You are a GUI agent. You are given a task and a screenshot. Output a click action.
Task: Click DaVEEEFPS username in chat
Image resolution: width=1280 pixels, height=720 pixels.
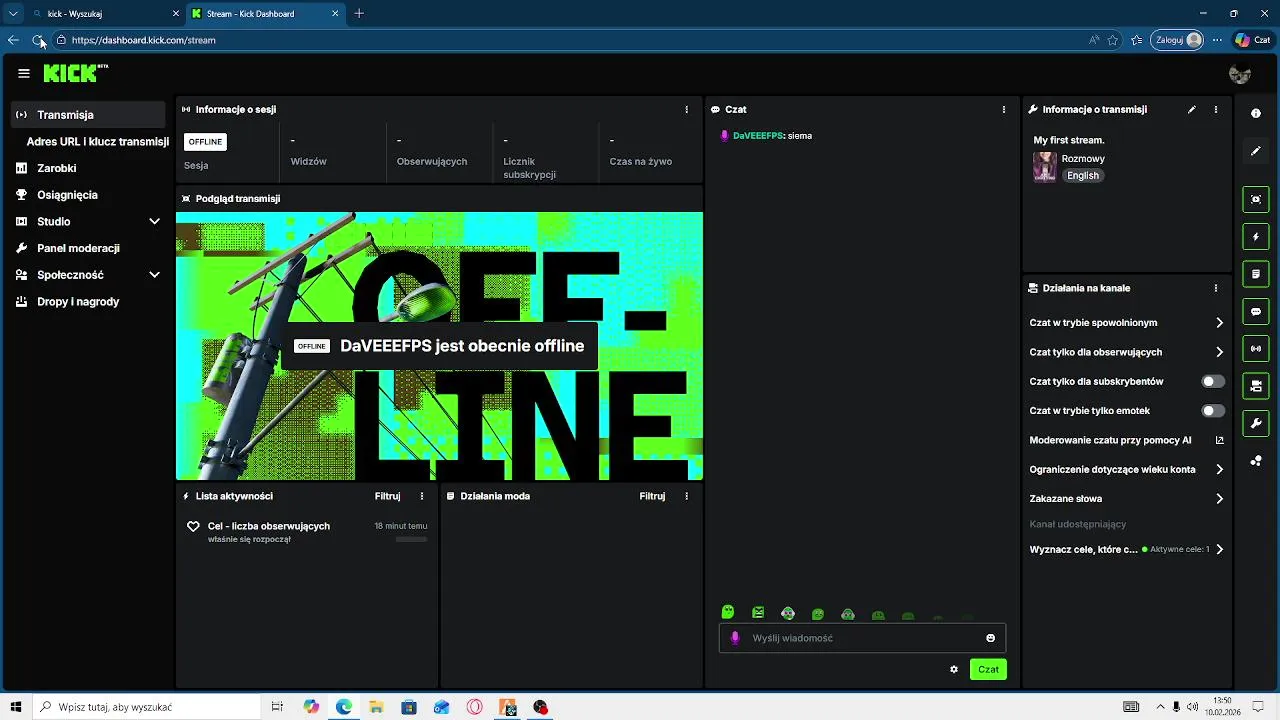tap(758, 136)
